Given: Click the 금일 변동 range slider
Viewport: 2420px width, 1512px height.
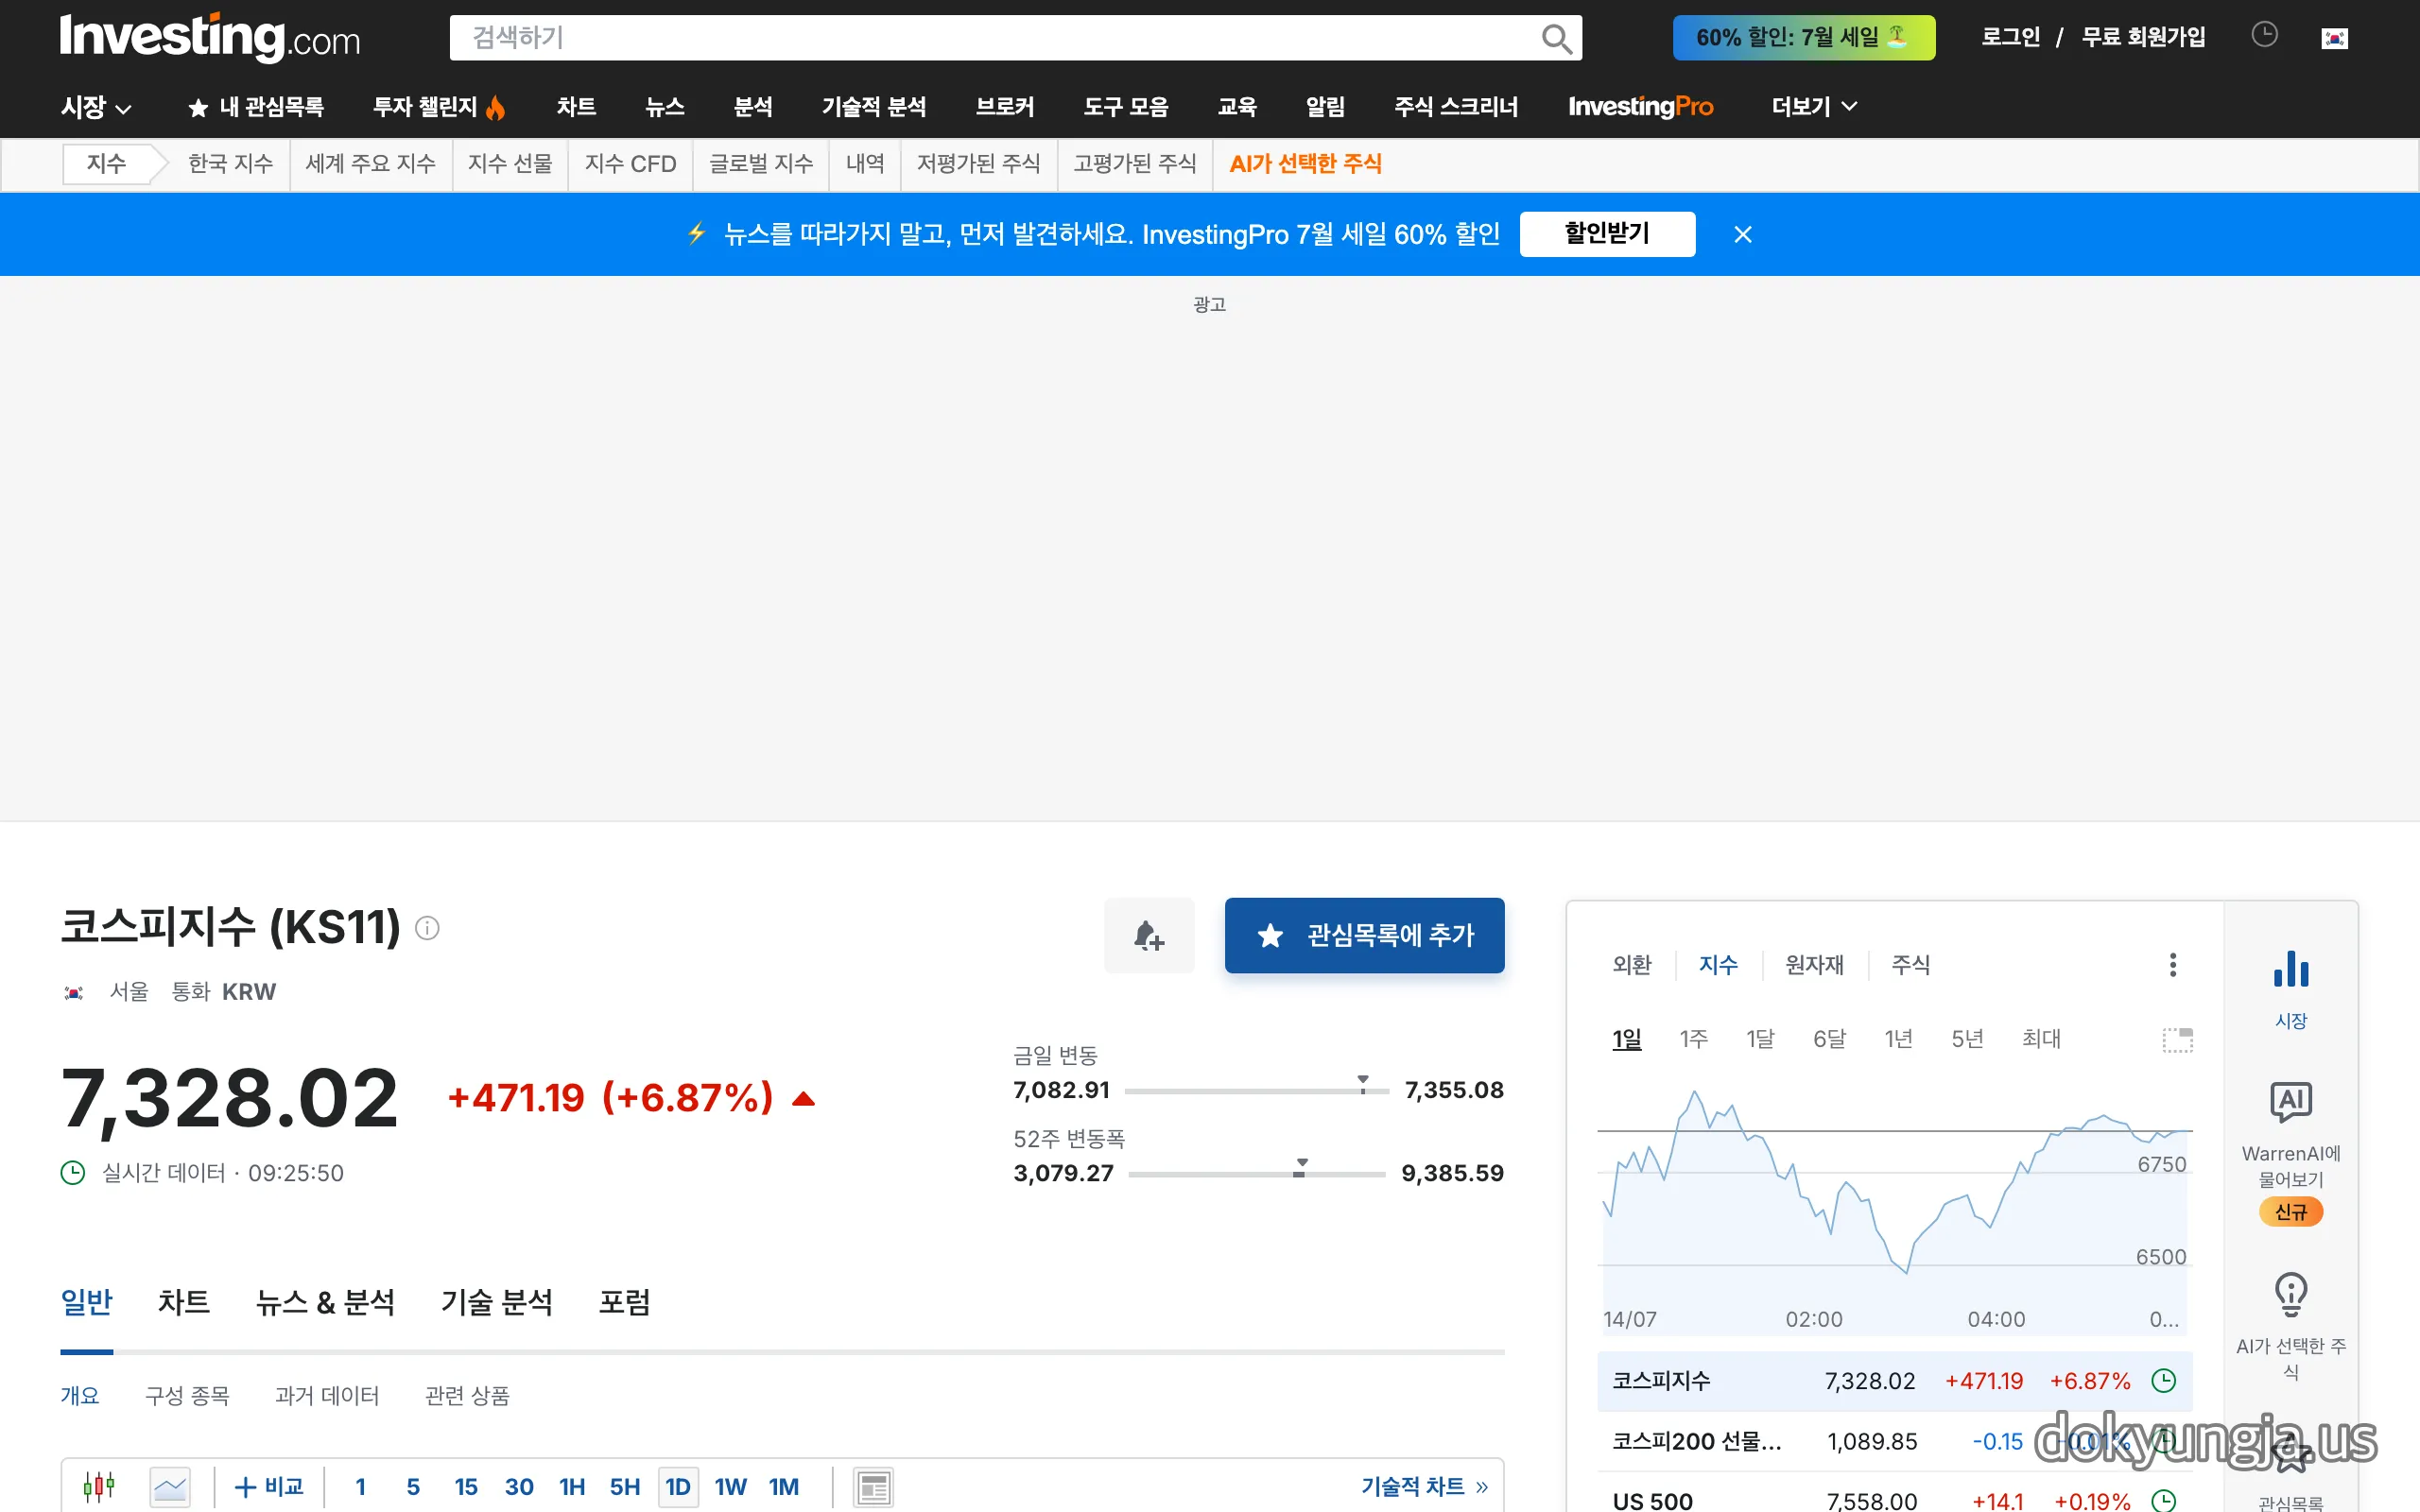Looking at the screenshot, I should pos(1257,1090).
